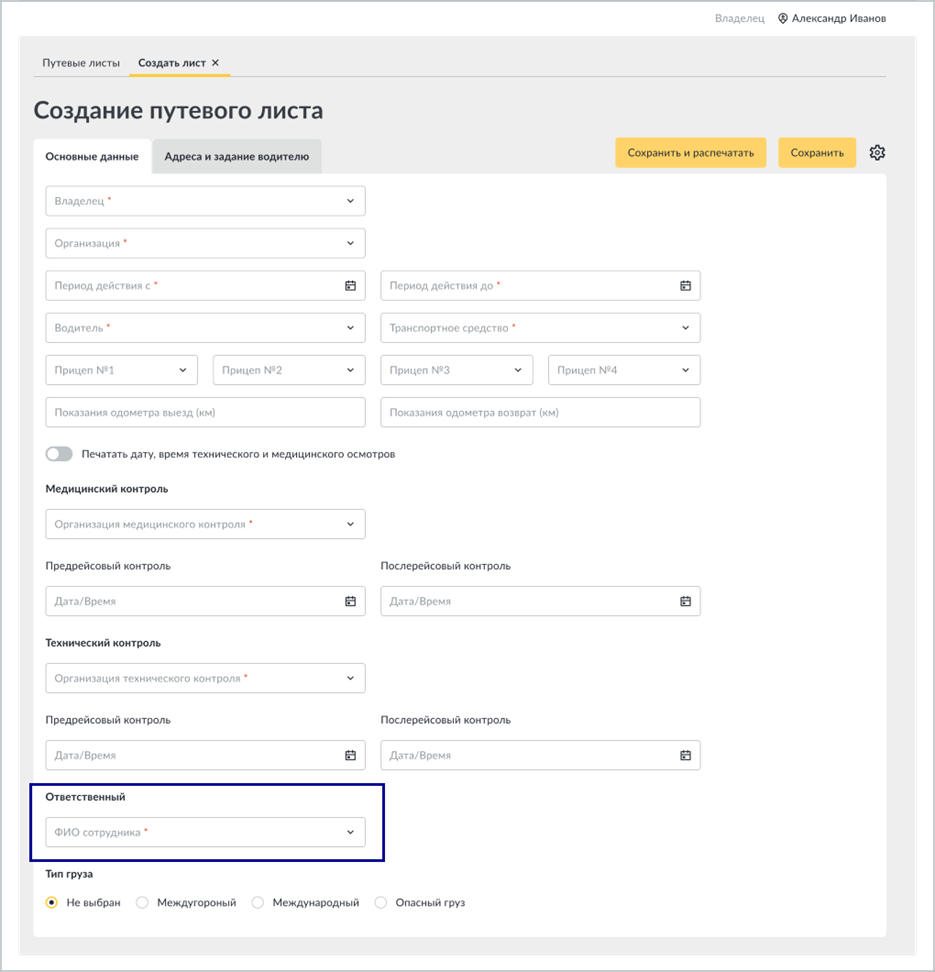Open the settings gear icon
Viewport: 935px width, 972px height.
click(x=877, y=152)
